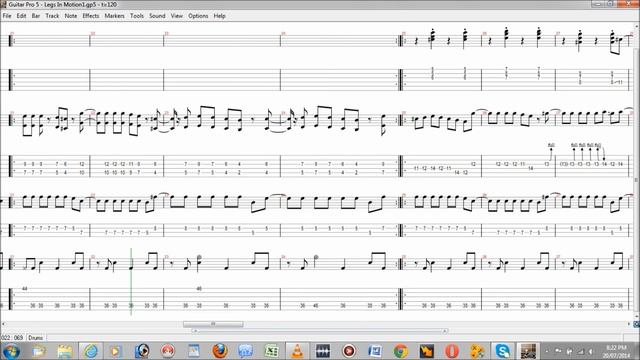The image size is (640, 360).
Task: Open the Edit menu
Action: tap(21, 16)
